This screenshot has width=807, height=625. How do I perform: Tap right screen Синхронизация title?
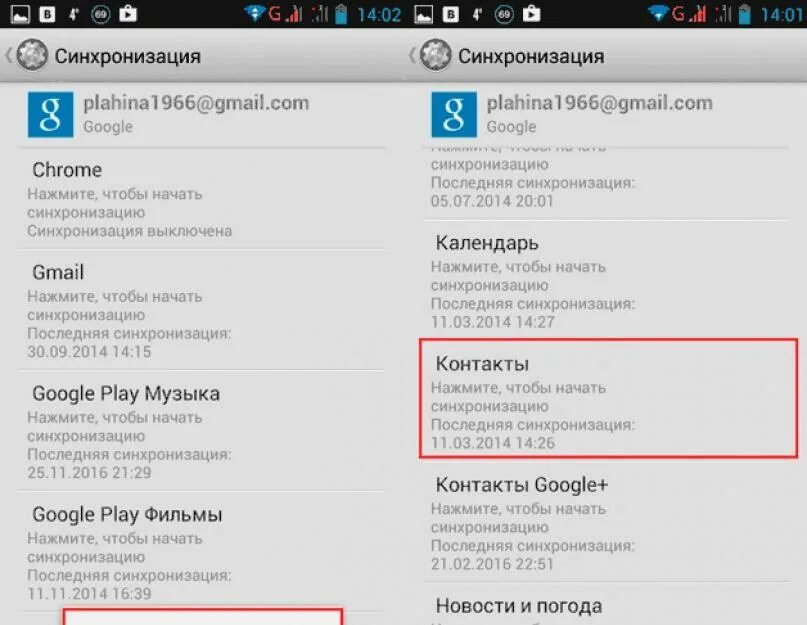[x=531, y=56]
